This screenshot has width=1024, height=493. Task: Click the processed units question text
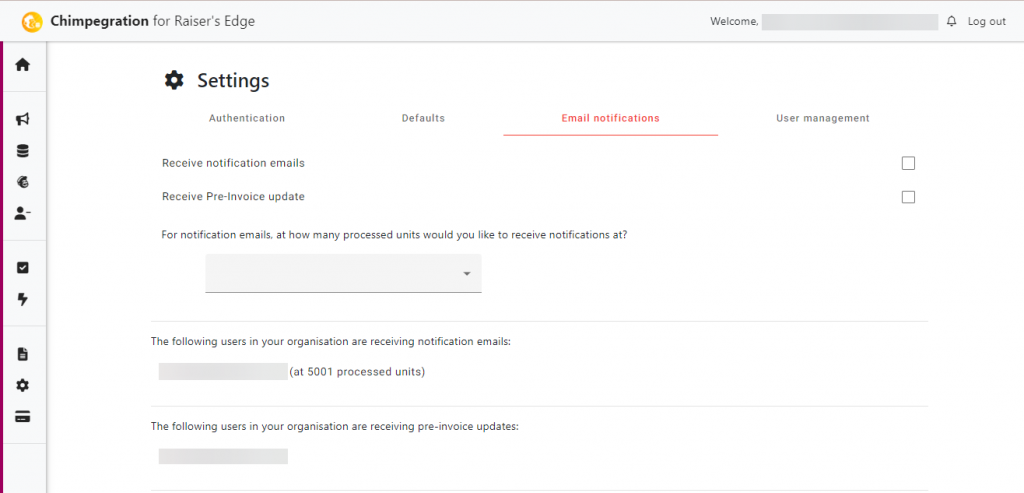tap(394, 234)
